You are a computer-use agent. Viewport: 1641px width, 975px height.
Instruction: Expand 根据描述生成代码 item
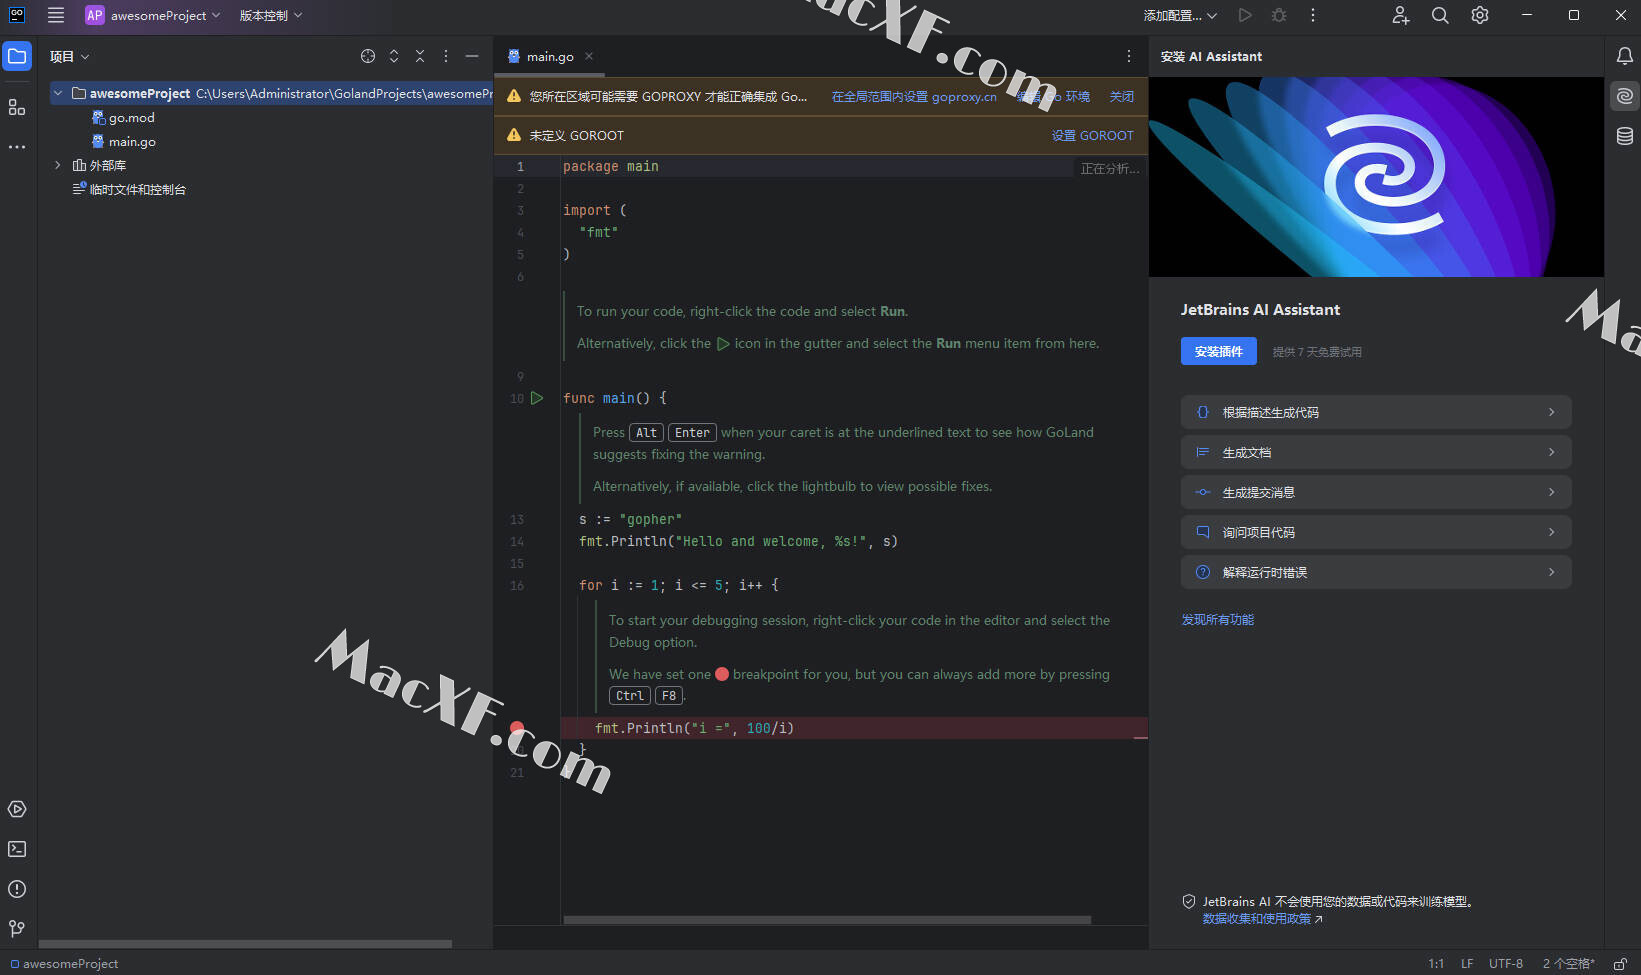pos(1376,412)
